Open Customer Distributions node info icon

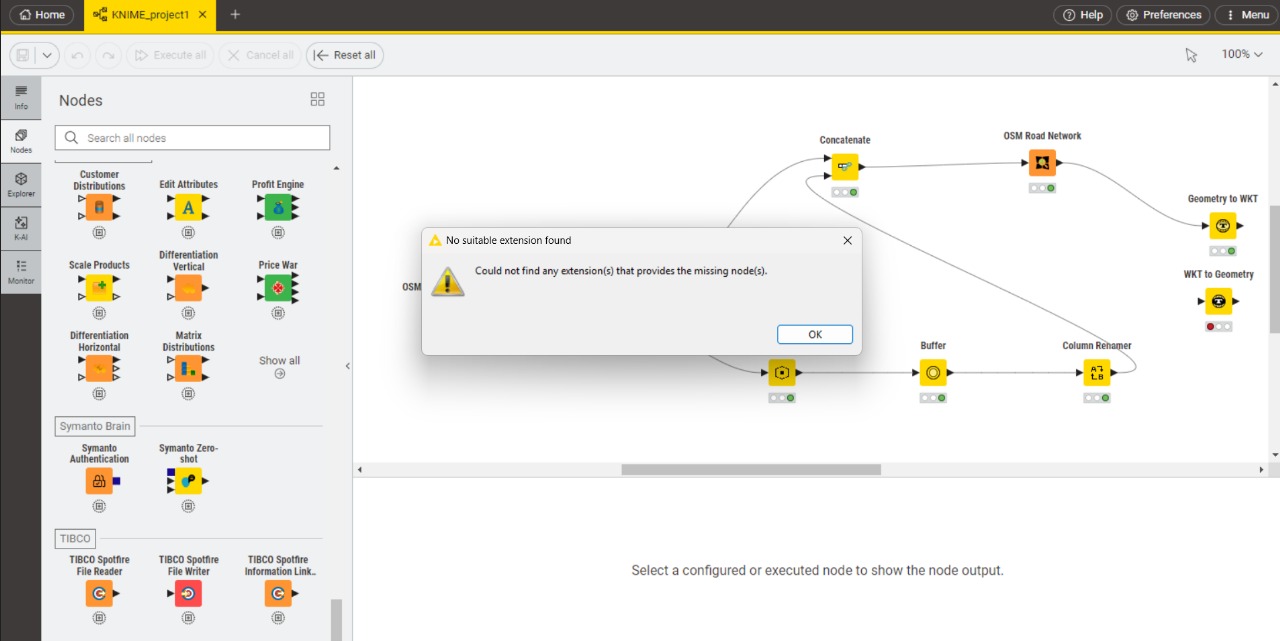pos(99,232)
